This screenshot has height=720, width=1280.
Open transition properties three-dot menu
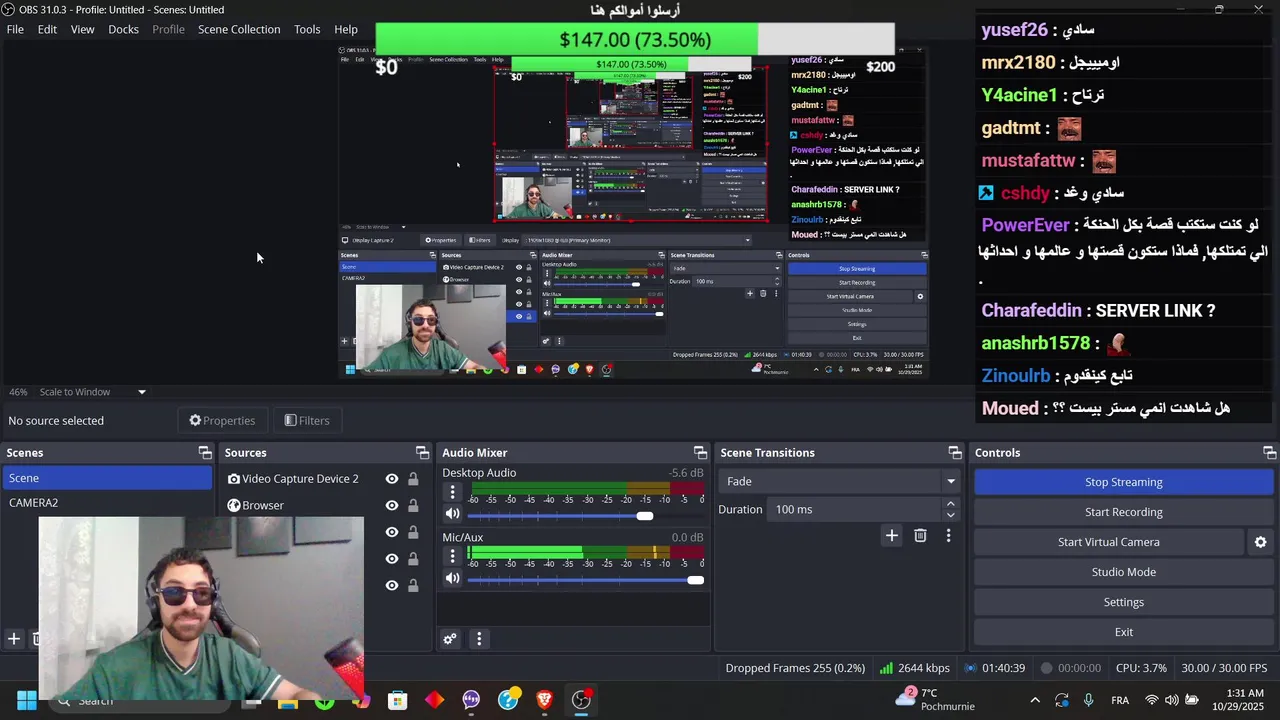click(948, 536)
